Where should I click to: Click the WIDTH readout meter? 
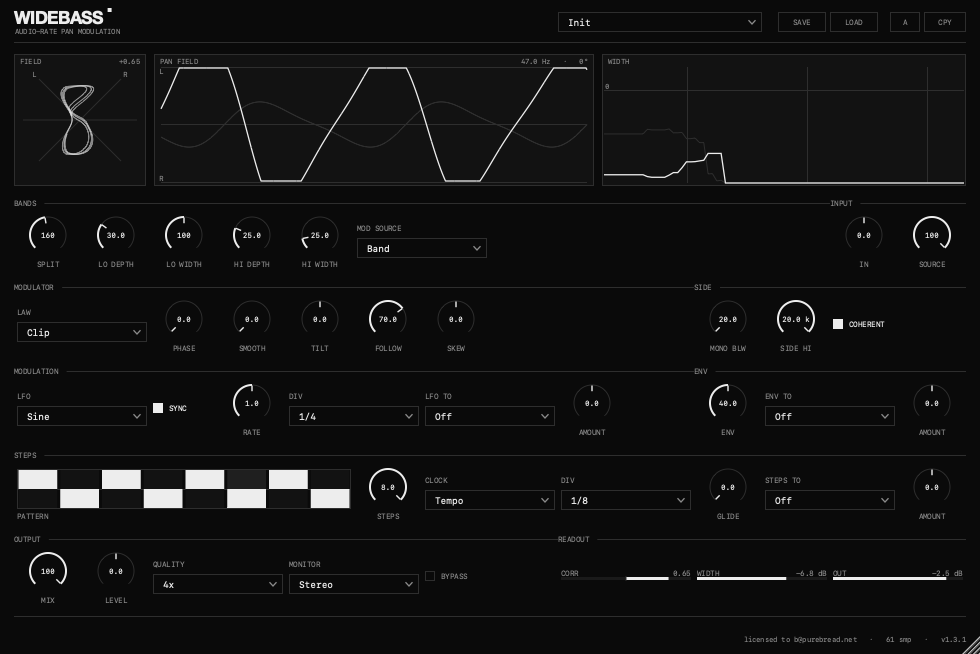coord(762,575)
